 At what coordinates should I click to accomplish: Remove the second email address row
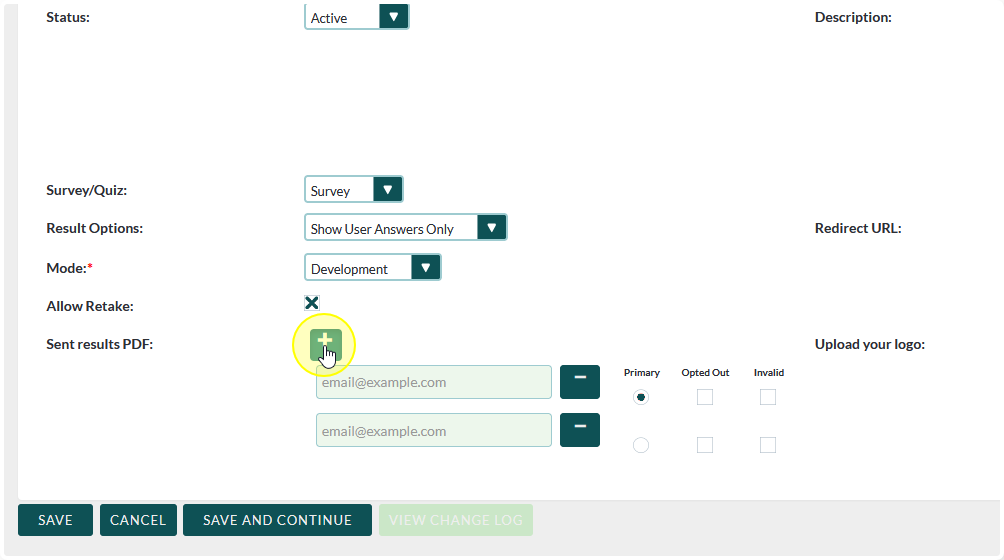click(580, 430)
